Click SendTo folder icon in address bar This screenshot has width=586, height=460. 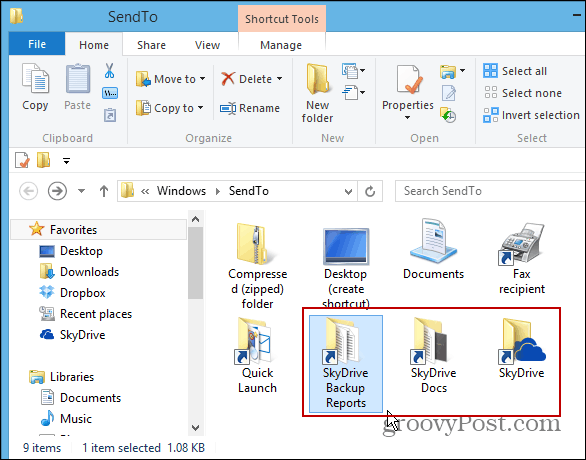point(127,190)
